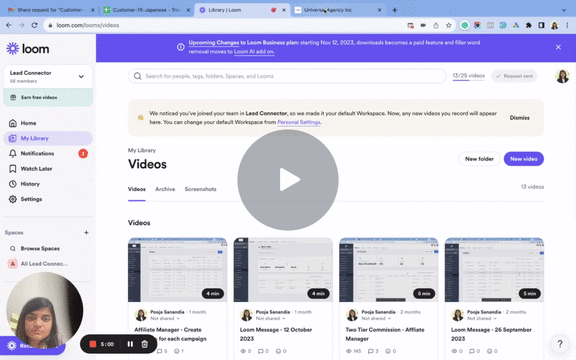Switch to the Screenshots tab
The width and height of the screenshot is (576, 360).
tap(200, 189)
